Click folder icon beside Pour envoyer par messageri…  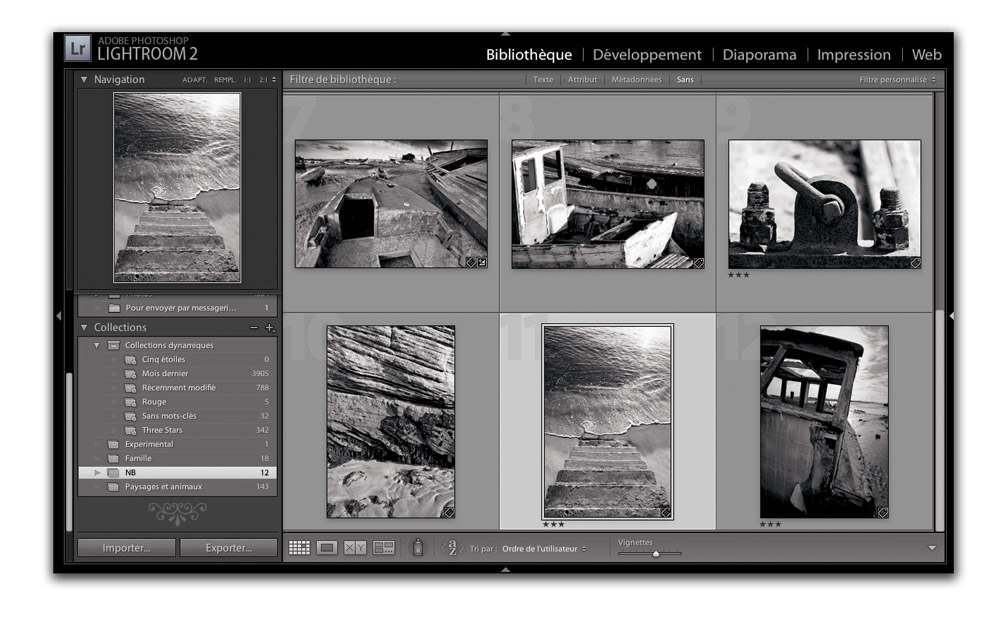click(114, 308)
